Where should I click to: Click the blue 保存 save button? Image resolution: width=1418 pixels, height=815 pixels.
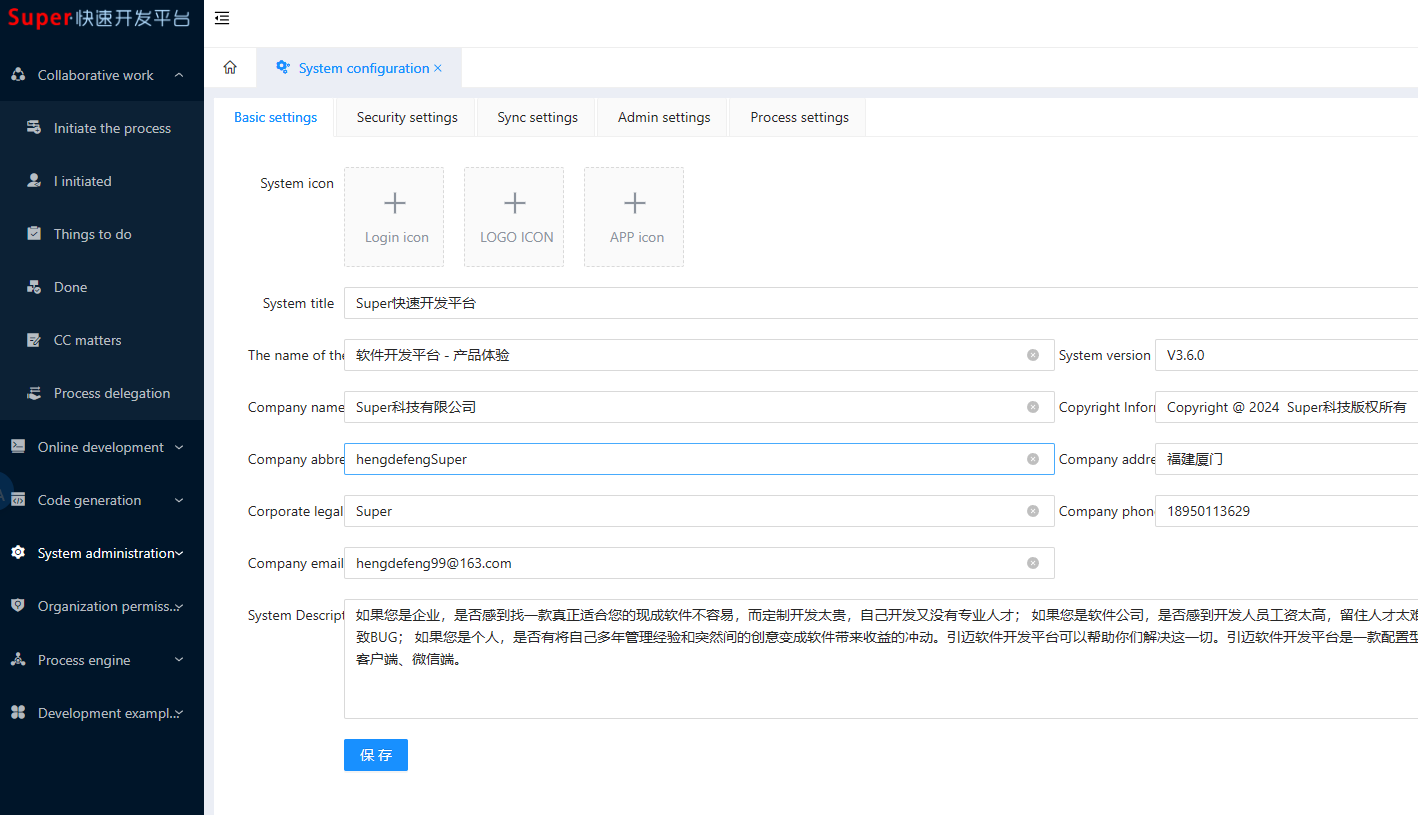(376, 755)
